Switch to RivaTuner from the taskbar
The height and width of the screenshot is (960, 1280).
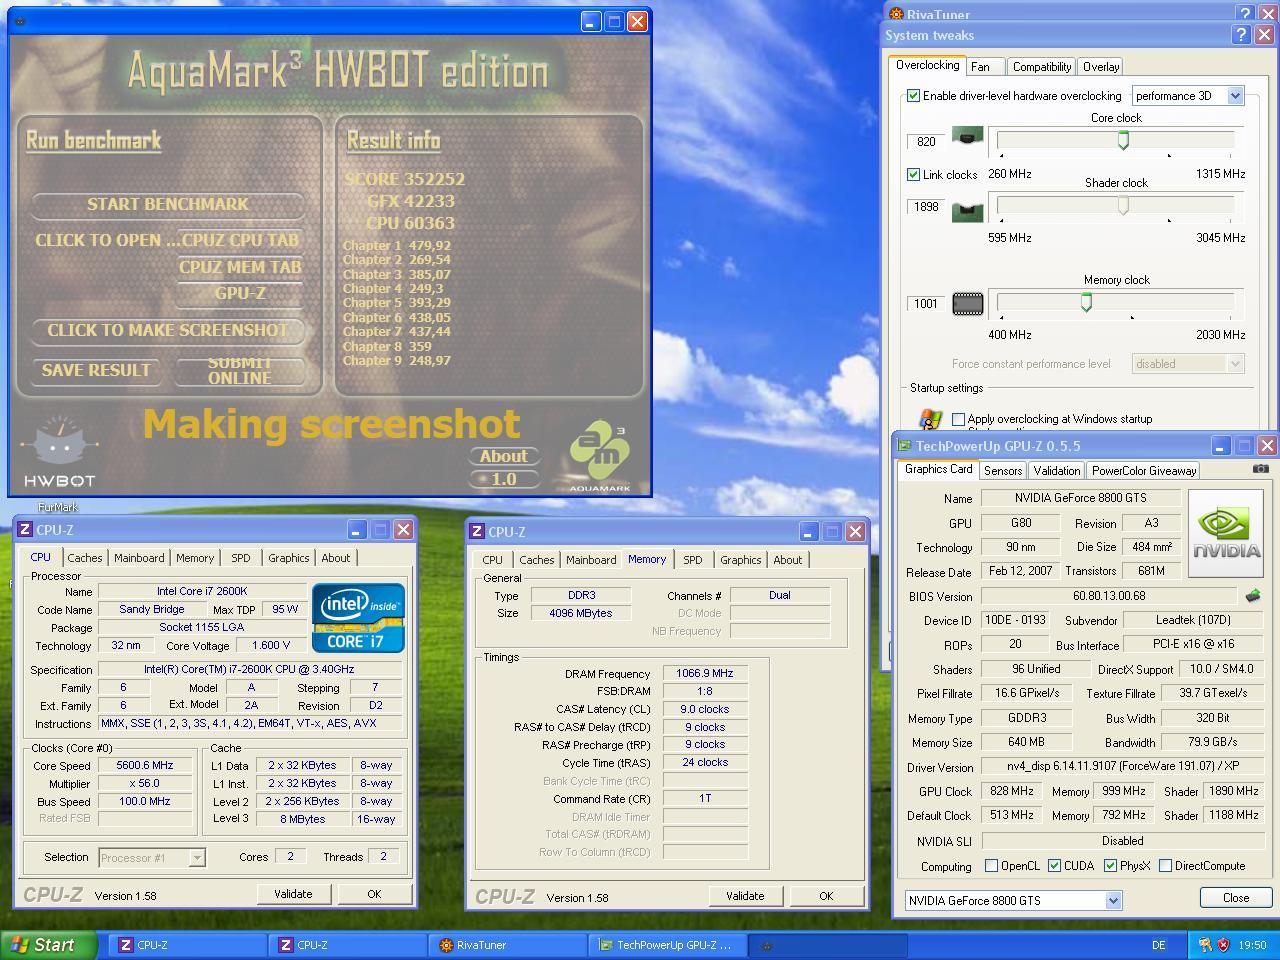tap(506, 945)
